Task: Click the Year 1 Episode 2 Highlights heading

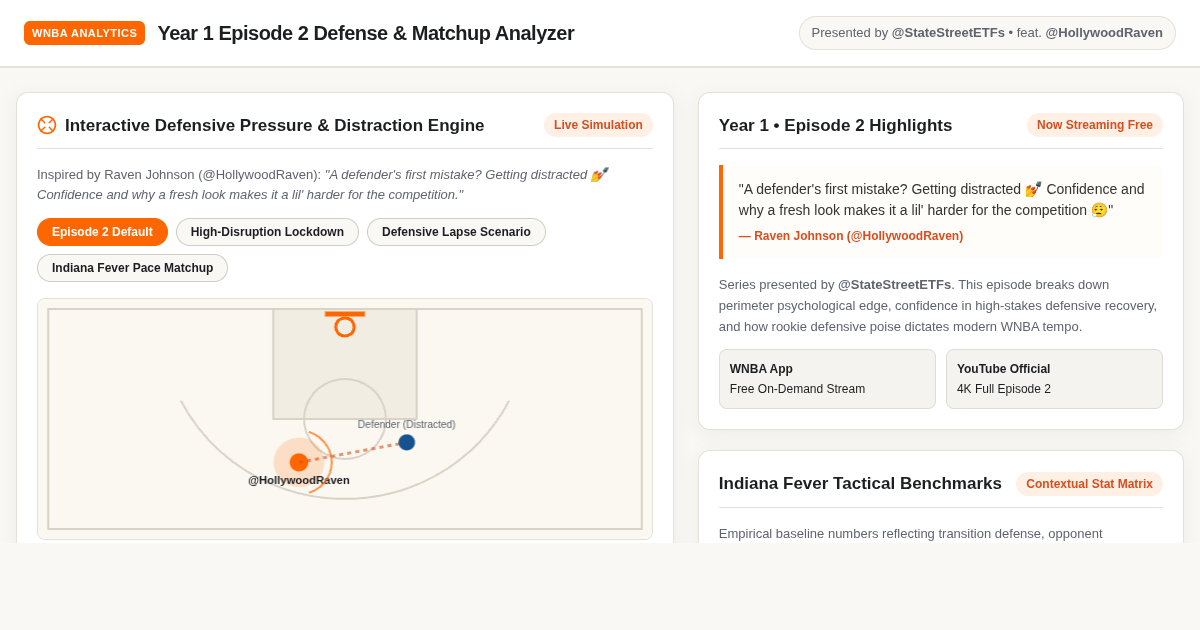Action: coord(835,126)
